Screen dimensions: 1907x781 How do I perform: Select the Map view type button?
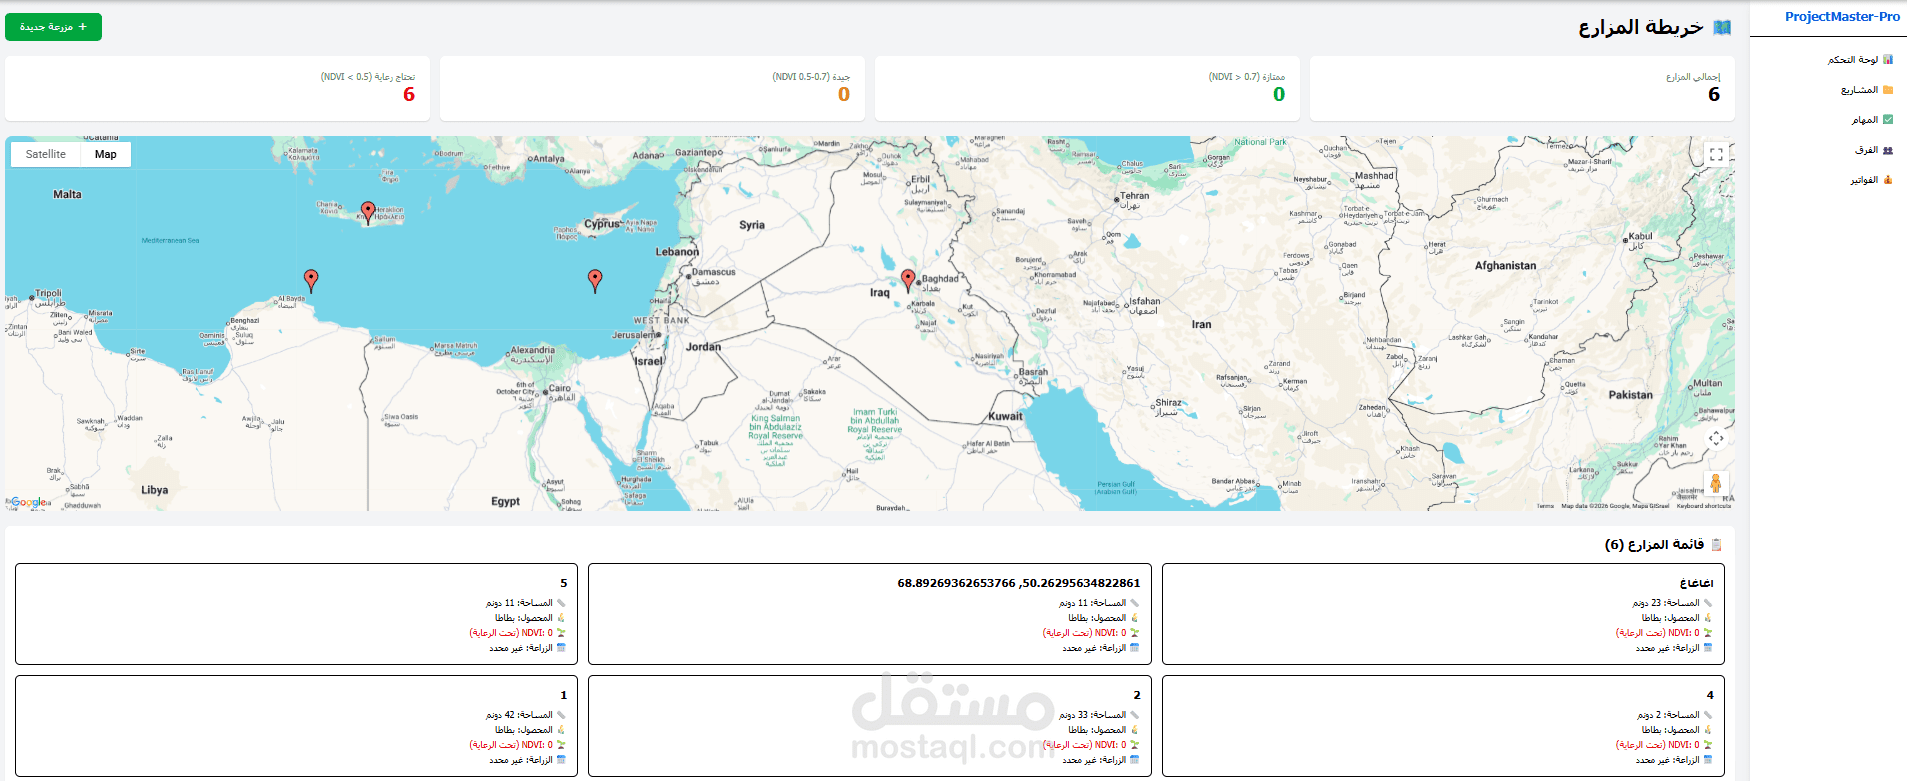coord(106,154)
